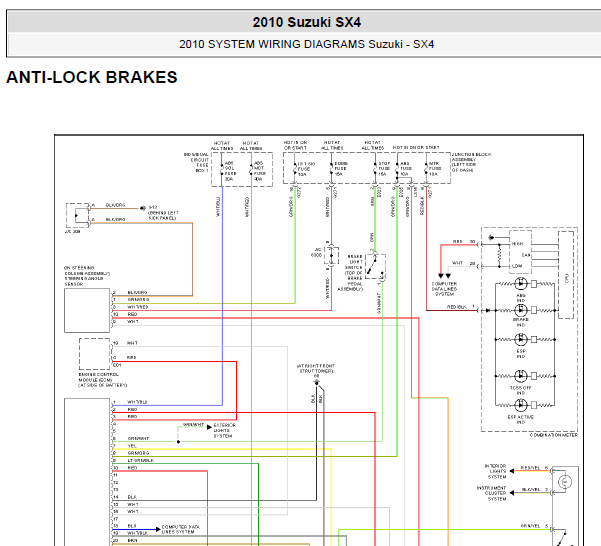This screenshot has width=601, height=546.
Task: Click the steering angle sensor component box
Action: tap(87, 310)
